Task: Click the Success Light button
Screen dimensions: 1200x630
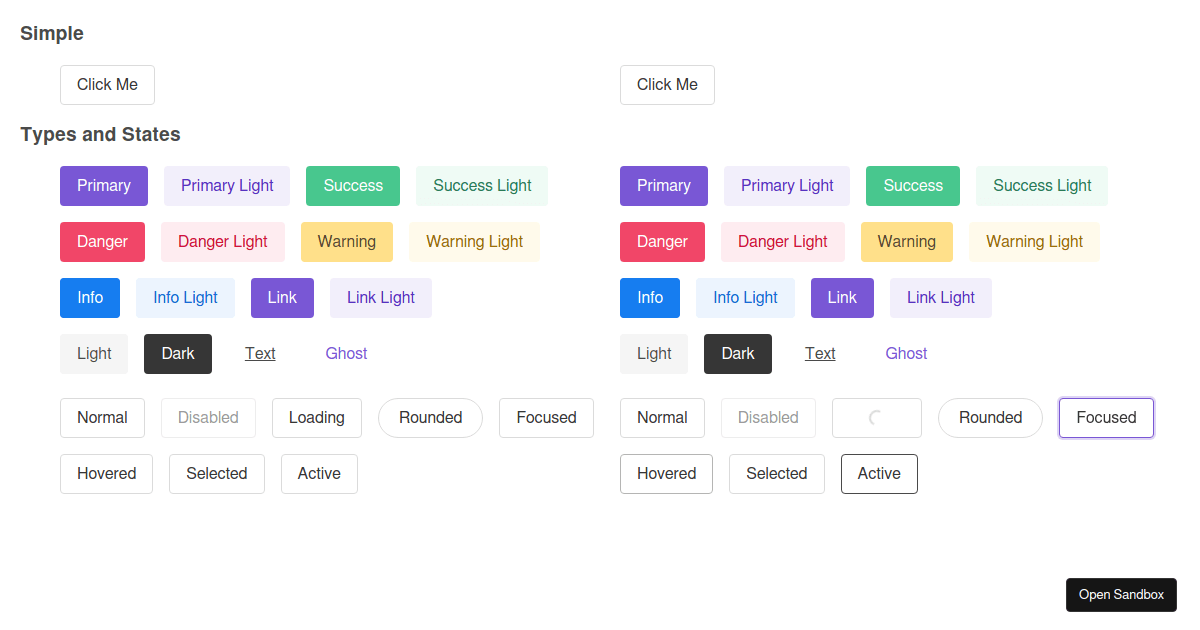Action: (481, 185)
